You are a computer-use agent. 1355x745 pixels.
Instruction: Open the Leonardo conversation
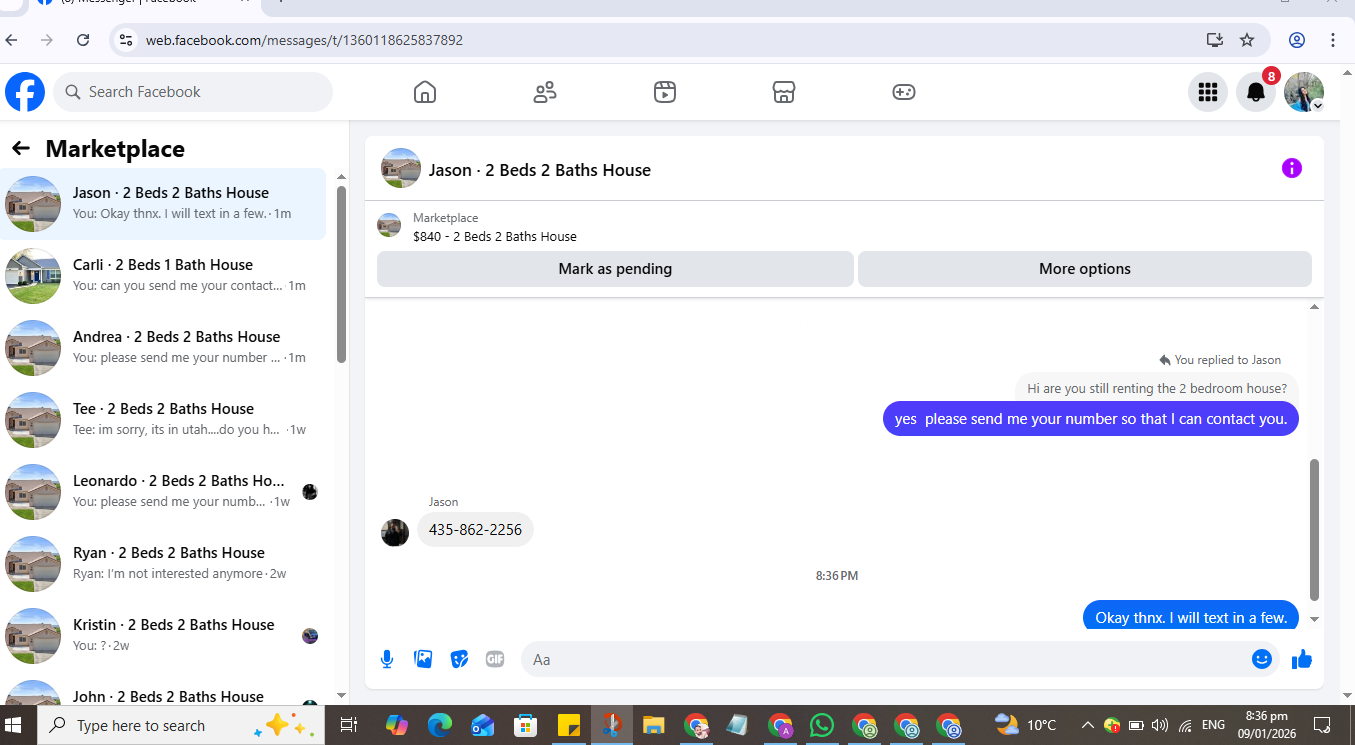coord(163,492)
